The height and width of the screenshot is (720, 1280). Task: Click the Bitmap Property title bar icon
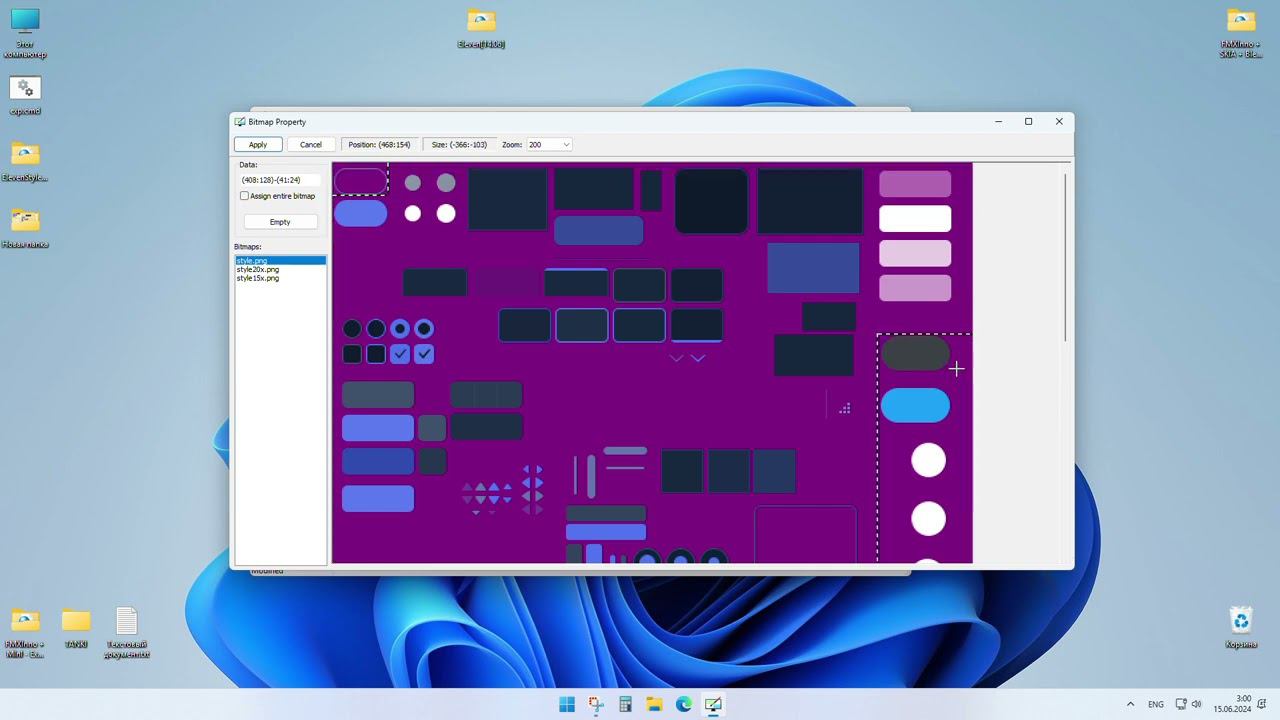(x=240, y=122)
